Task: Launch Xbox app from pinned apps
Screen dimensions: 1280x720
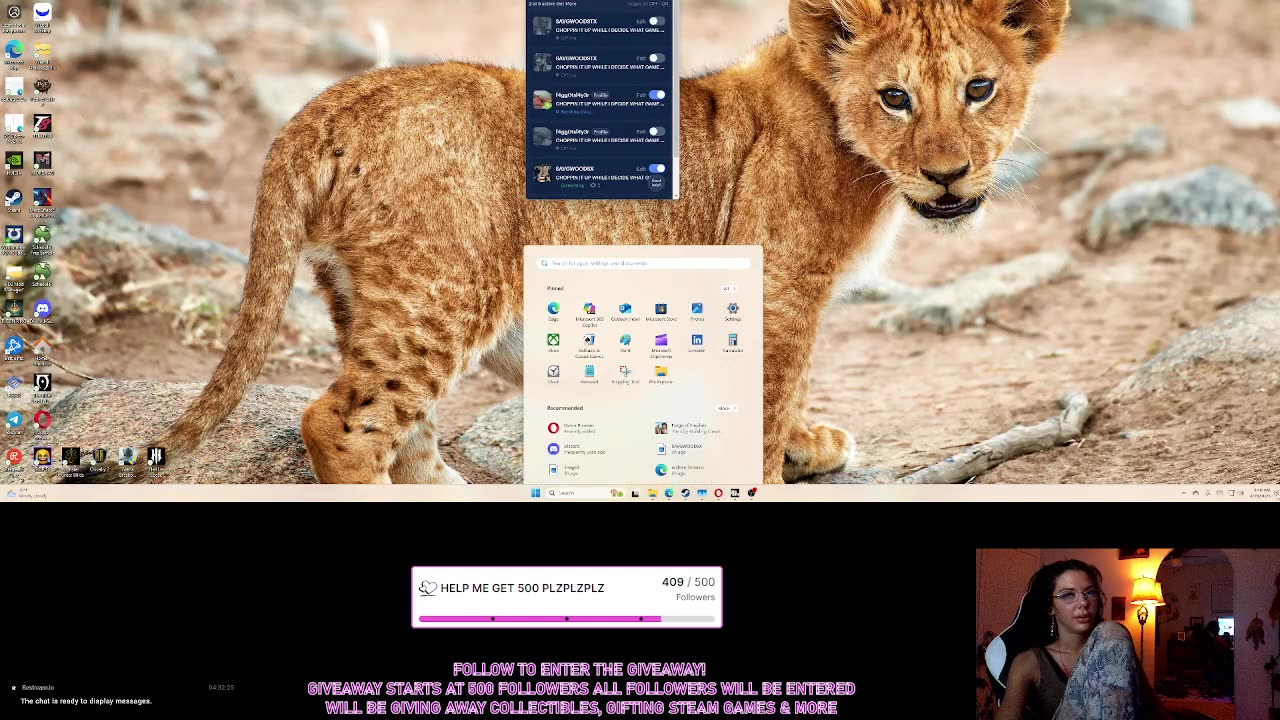Action: [x=553, y=343]
